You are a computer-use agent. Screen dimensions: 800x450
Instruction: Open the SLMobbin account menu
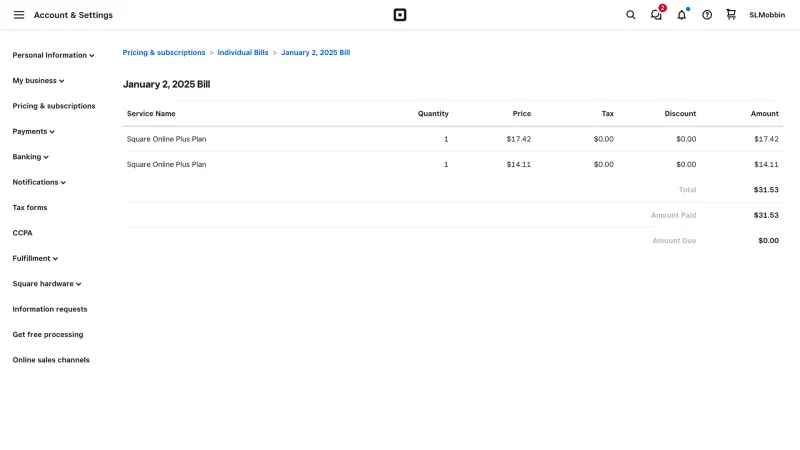point(767,15)
